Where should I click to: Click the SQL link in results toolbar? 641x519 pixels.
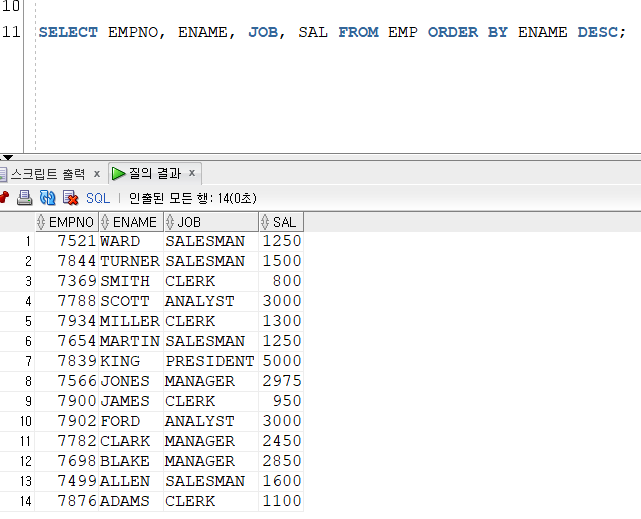click(x=98, y=198)
